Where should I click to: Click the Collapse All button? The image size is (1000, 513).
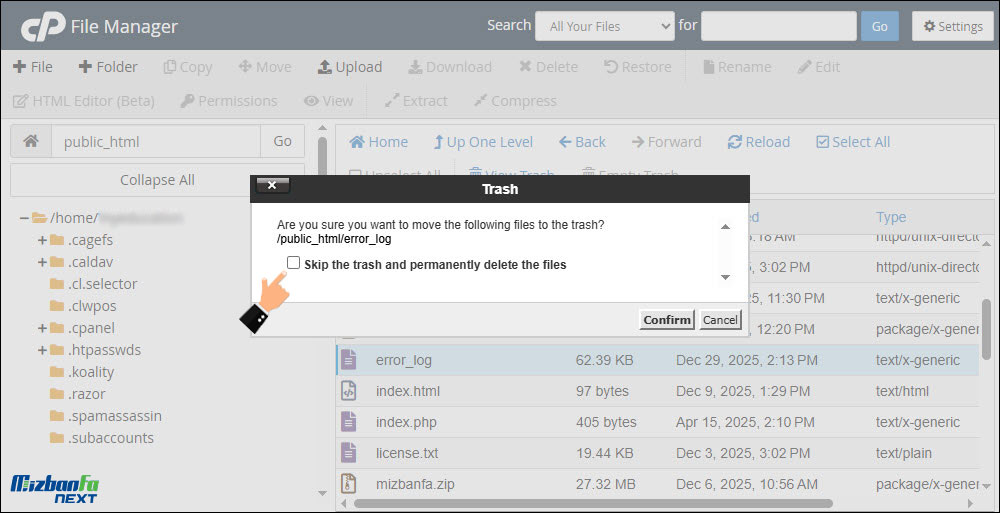point(157,180)
